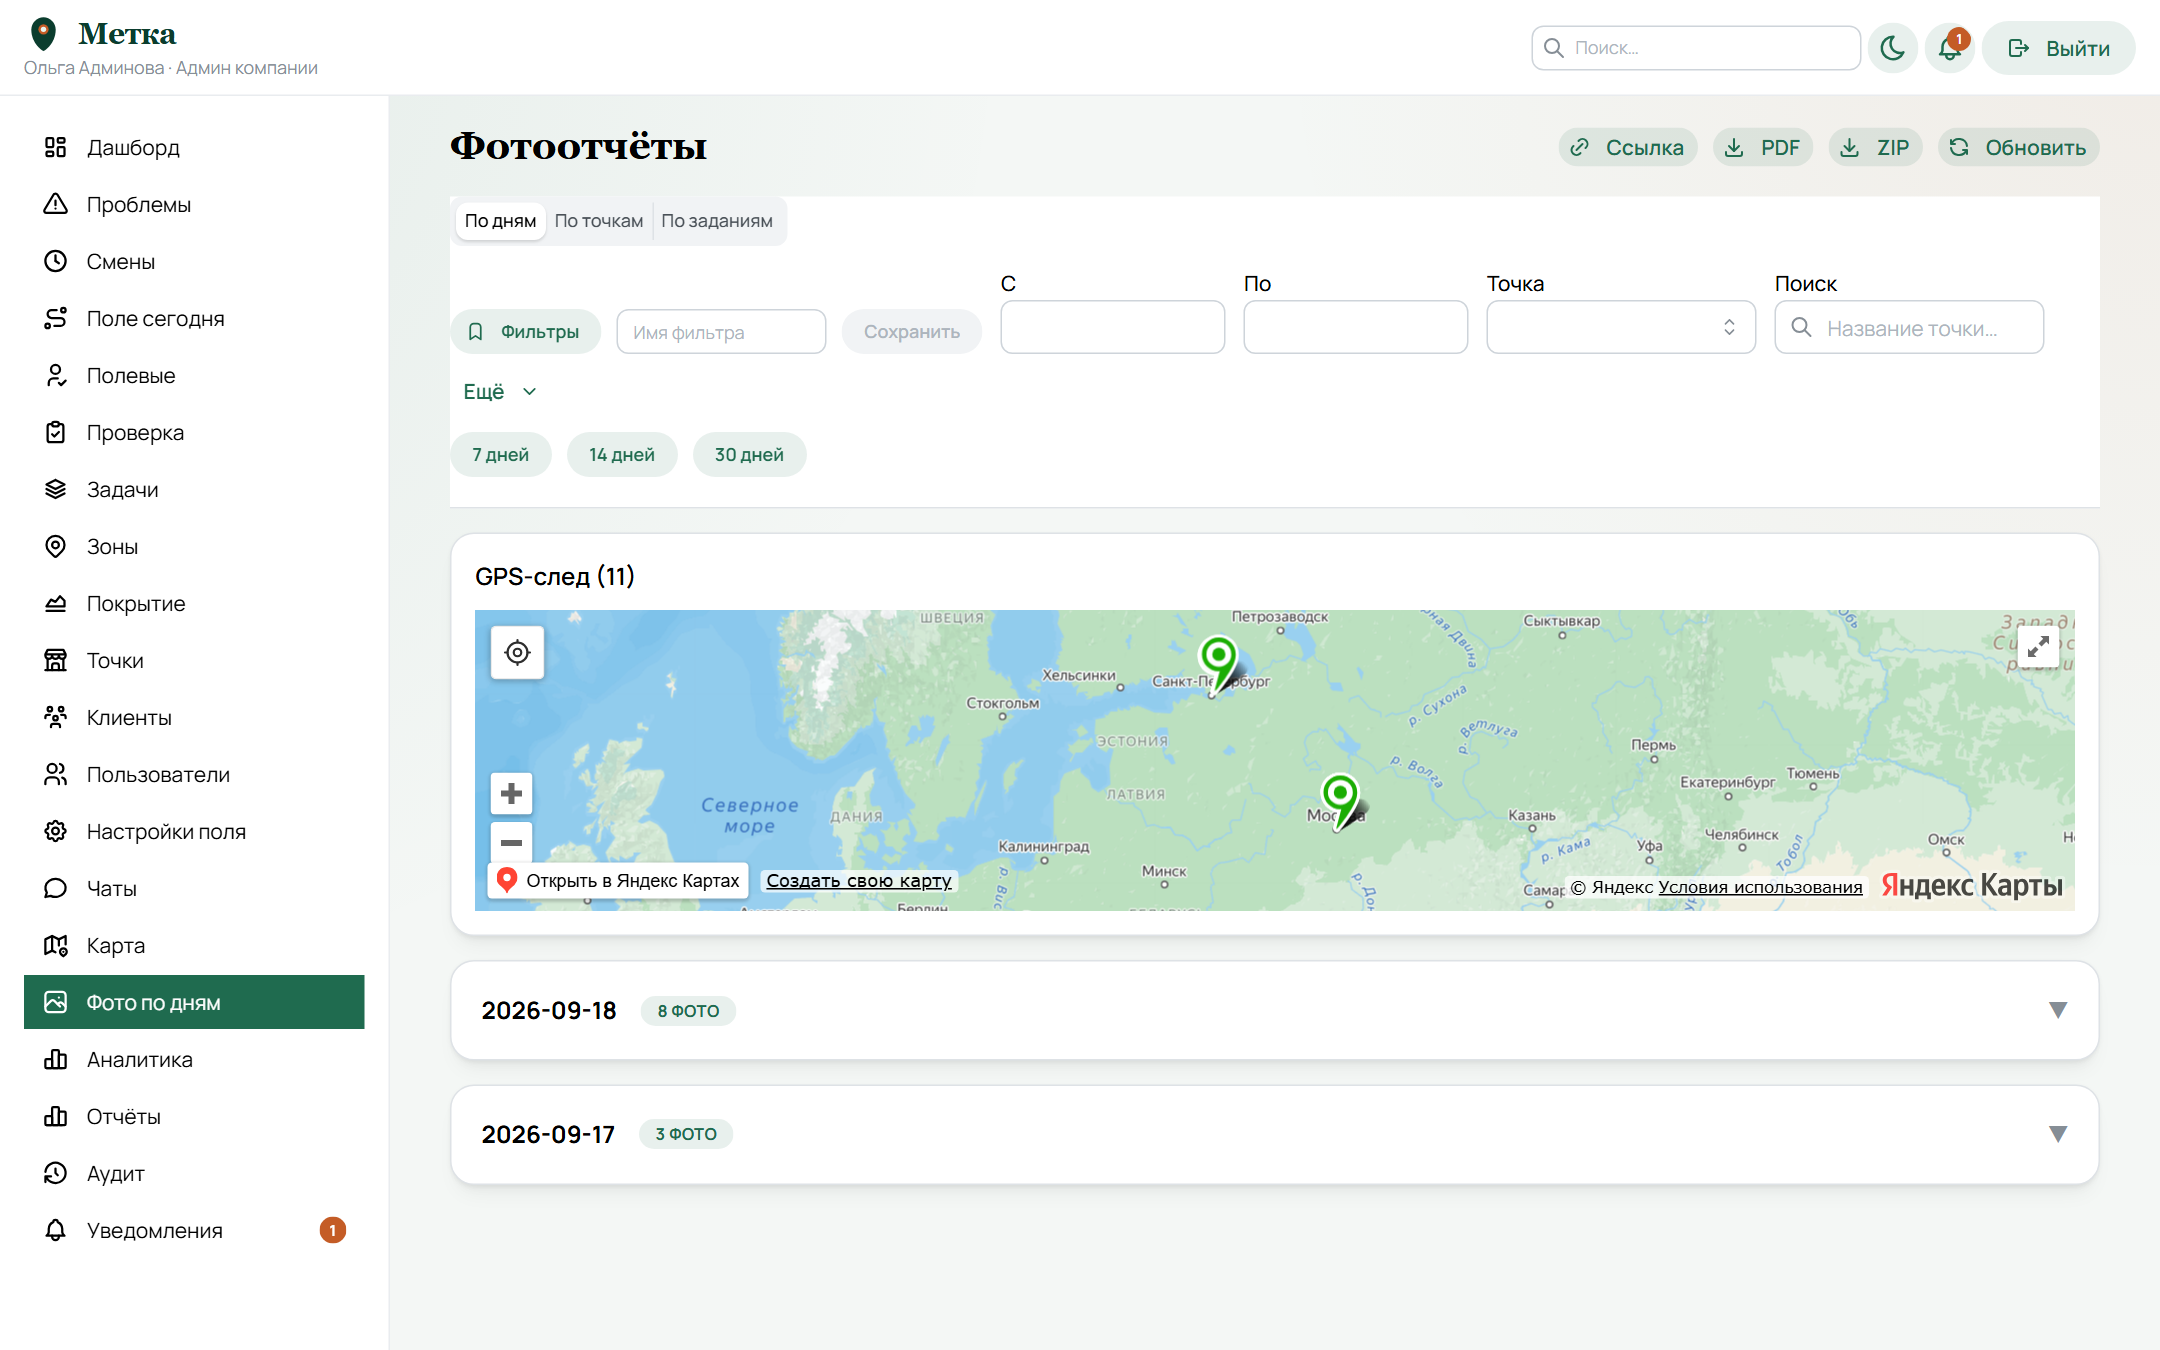Open Чаты section

click(194, 888)
